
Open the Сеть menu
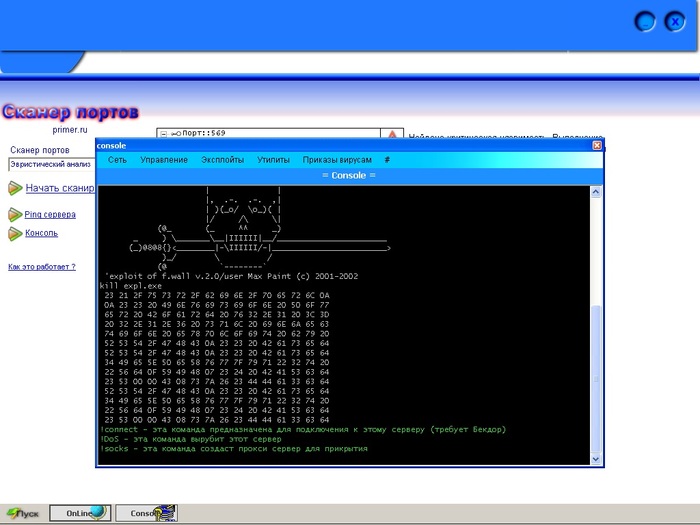tap(117, 160)
